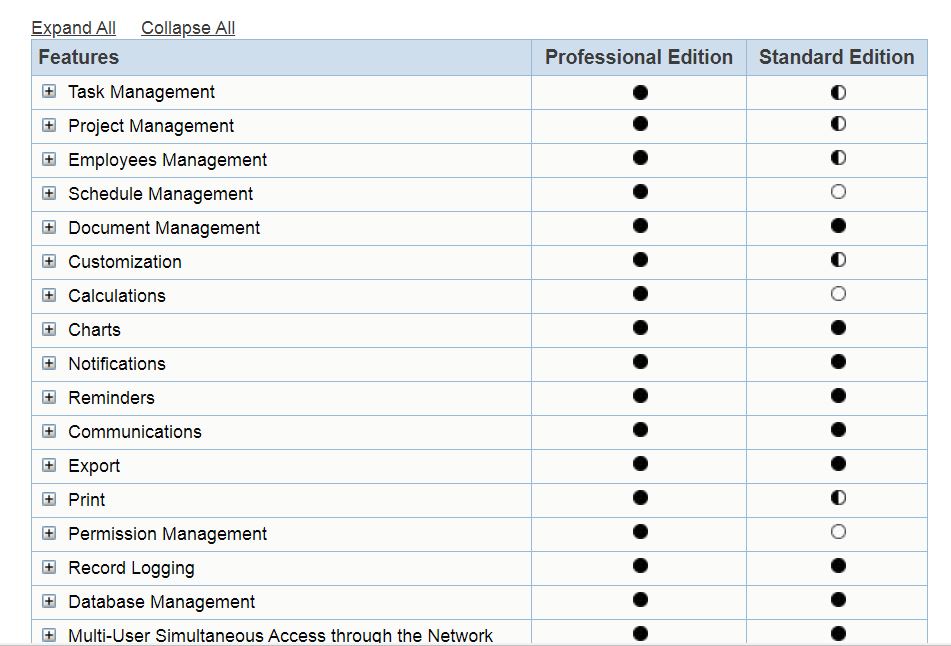Select the empty circle for Schedule Management Standard Edition
The image size is (951, 646).
point(836,193)
